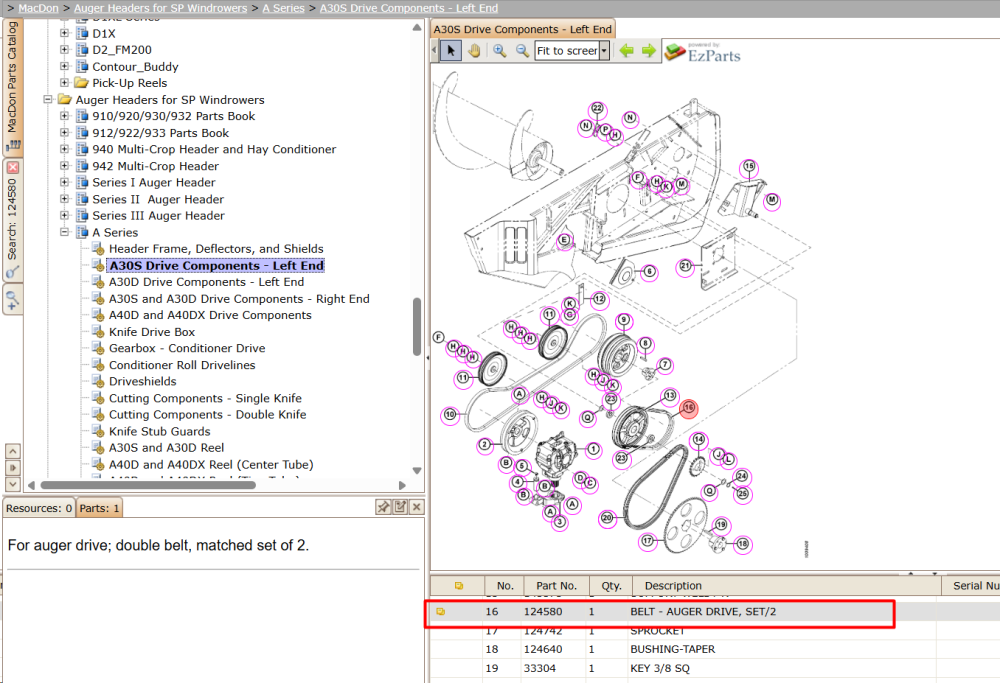Viewport: 1000px width, 683px height.
Task: Click the middle panel navigation button
Action: coord(13,468)
